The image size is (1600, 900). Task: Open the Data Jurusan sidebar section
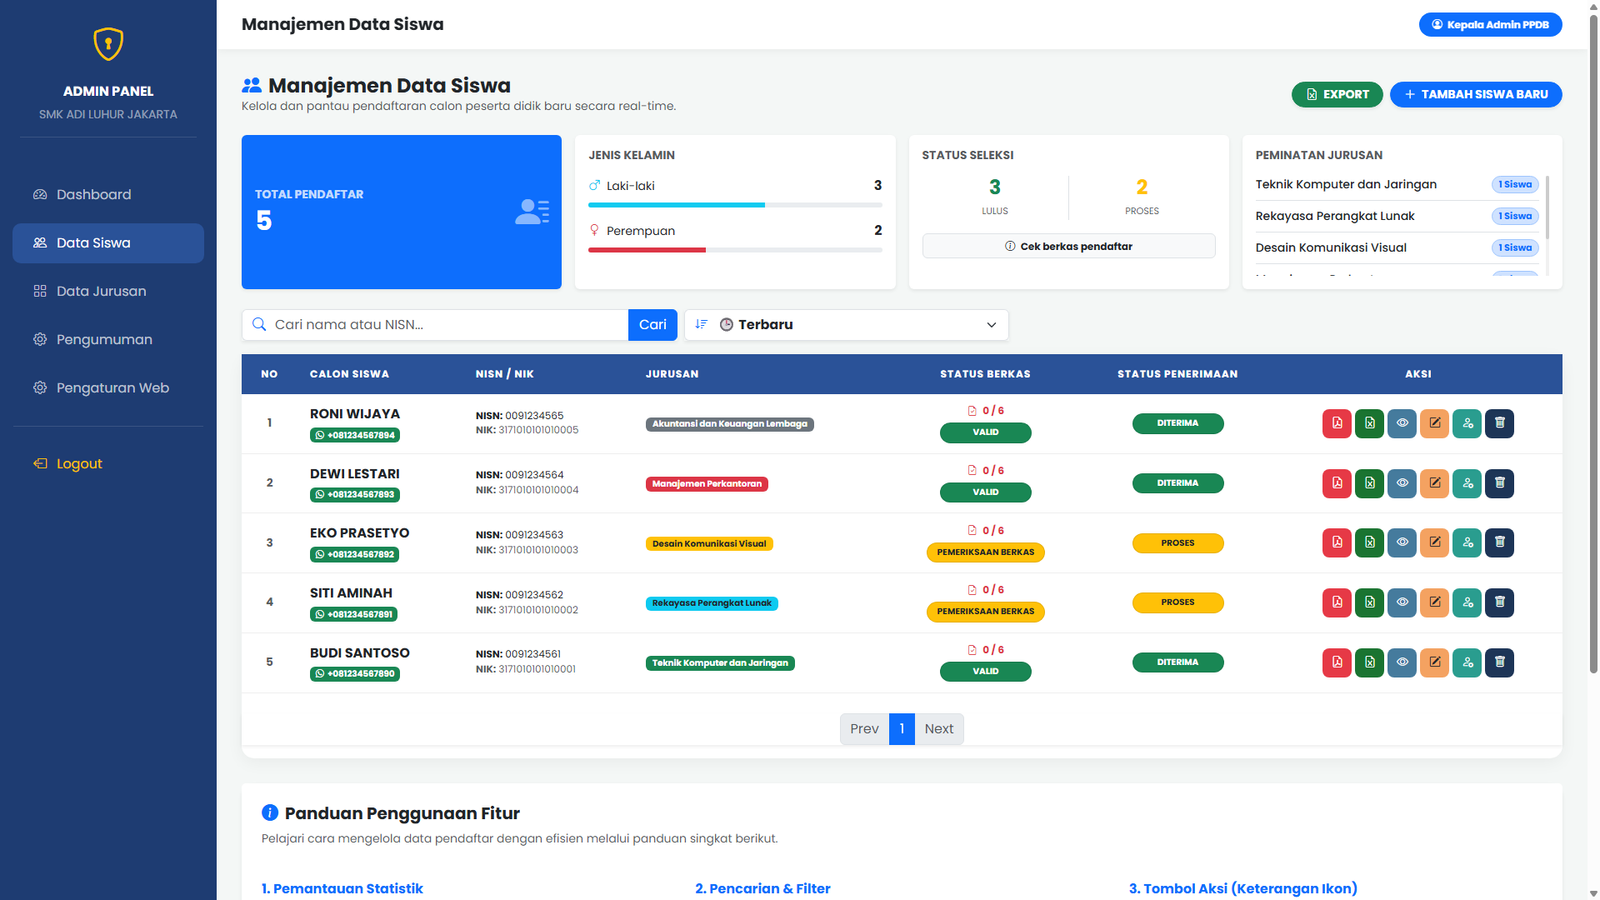tap(107, 291)
